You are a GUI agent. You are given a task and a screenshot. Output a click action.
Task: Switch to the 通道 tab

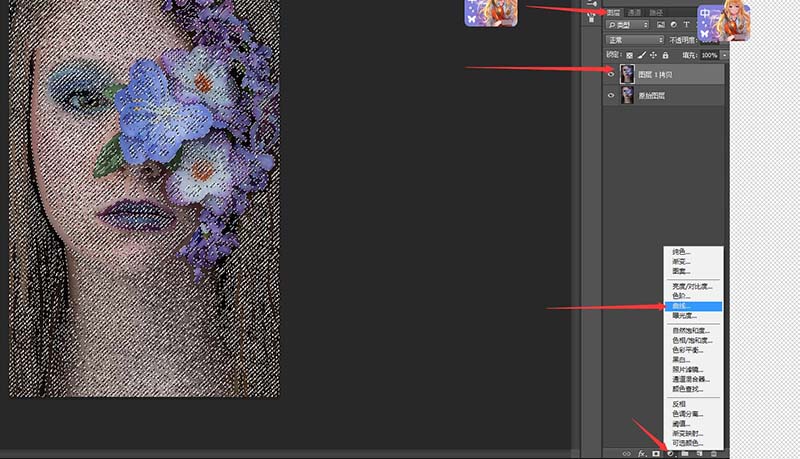click(634, 11)
